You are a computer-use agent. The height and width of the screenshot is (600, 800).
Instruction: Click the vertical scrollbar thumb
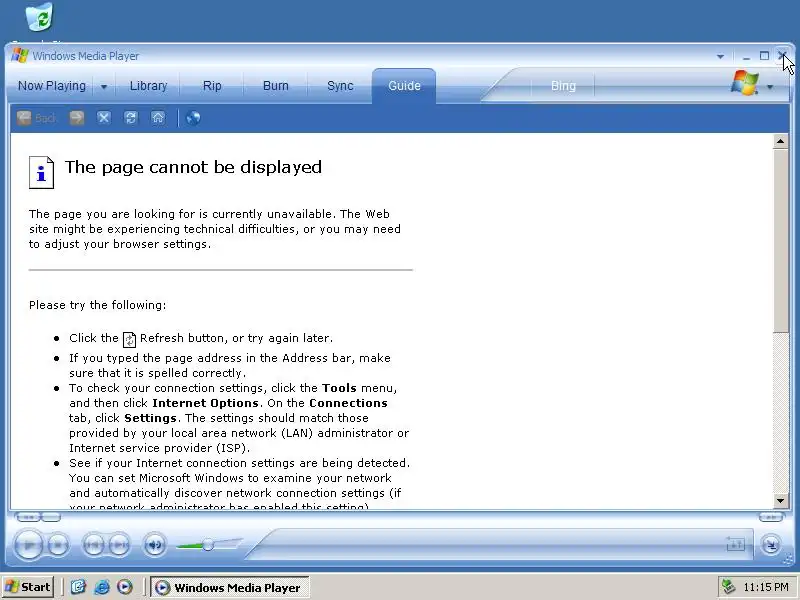[x=780, y=241]
